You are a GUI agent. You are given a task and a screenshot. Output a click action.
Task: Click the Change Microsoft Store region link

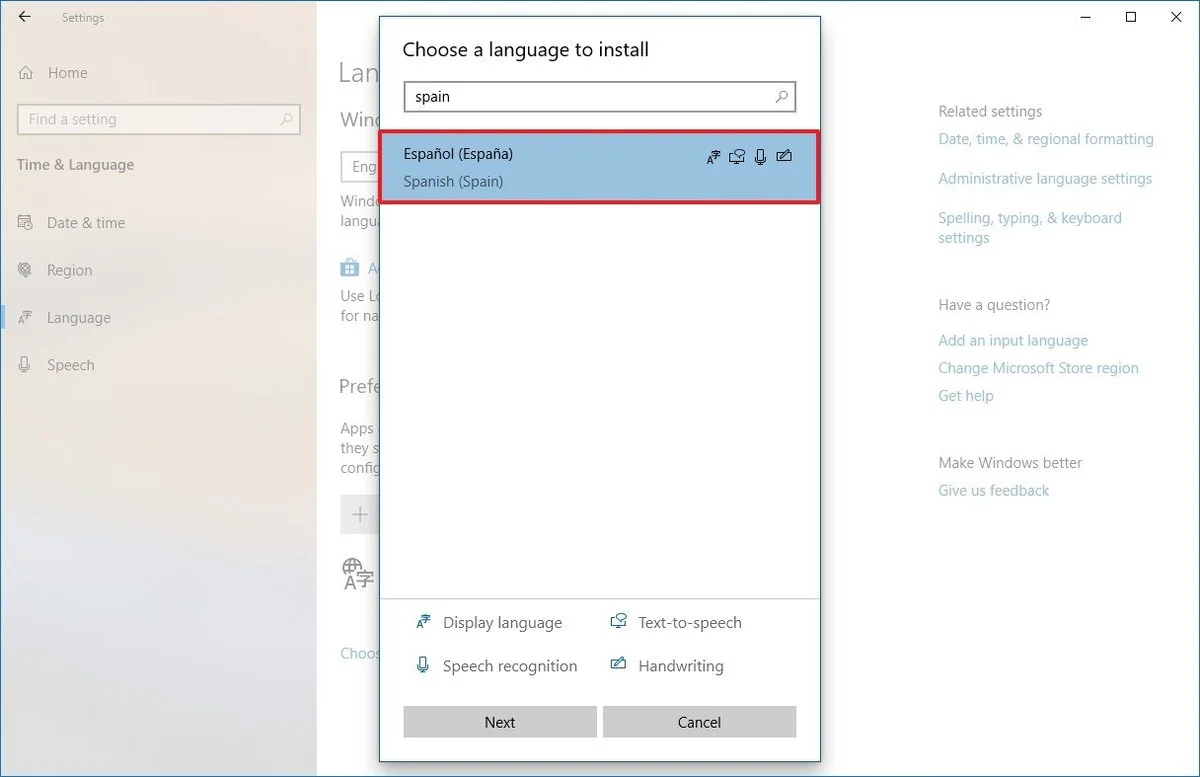1038,368
